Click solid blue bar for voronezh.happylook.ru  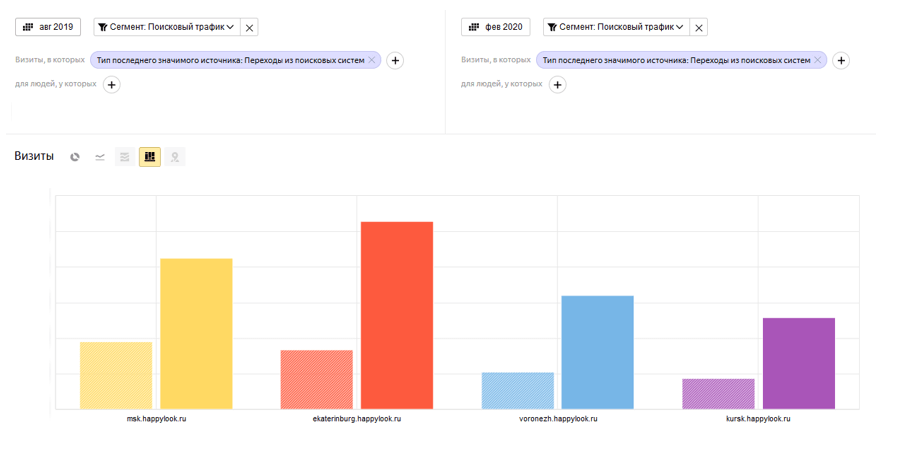[598, 352]
